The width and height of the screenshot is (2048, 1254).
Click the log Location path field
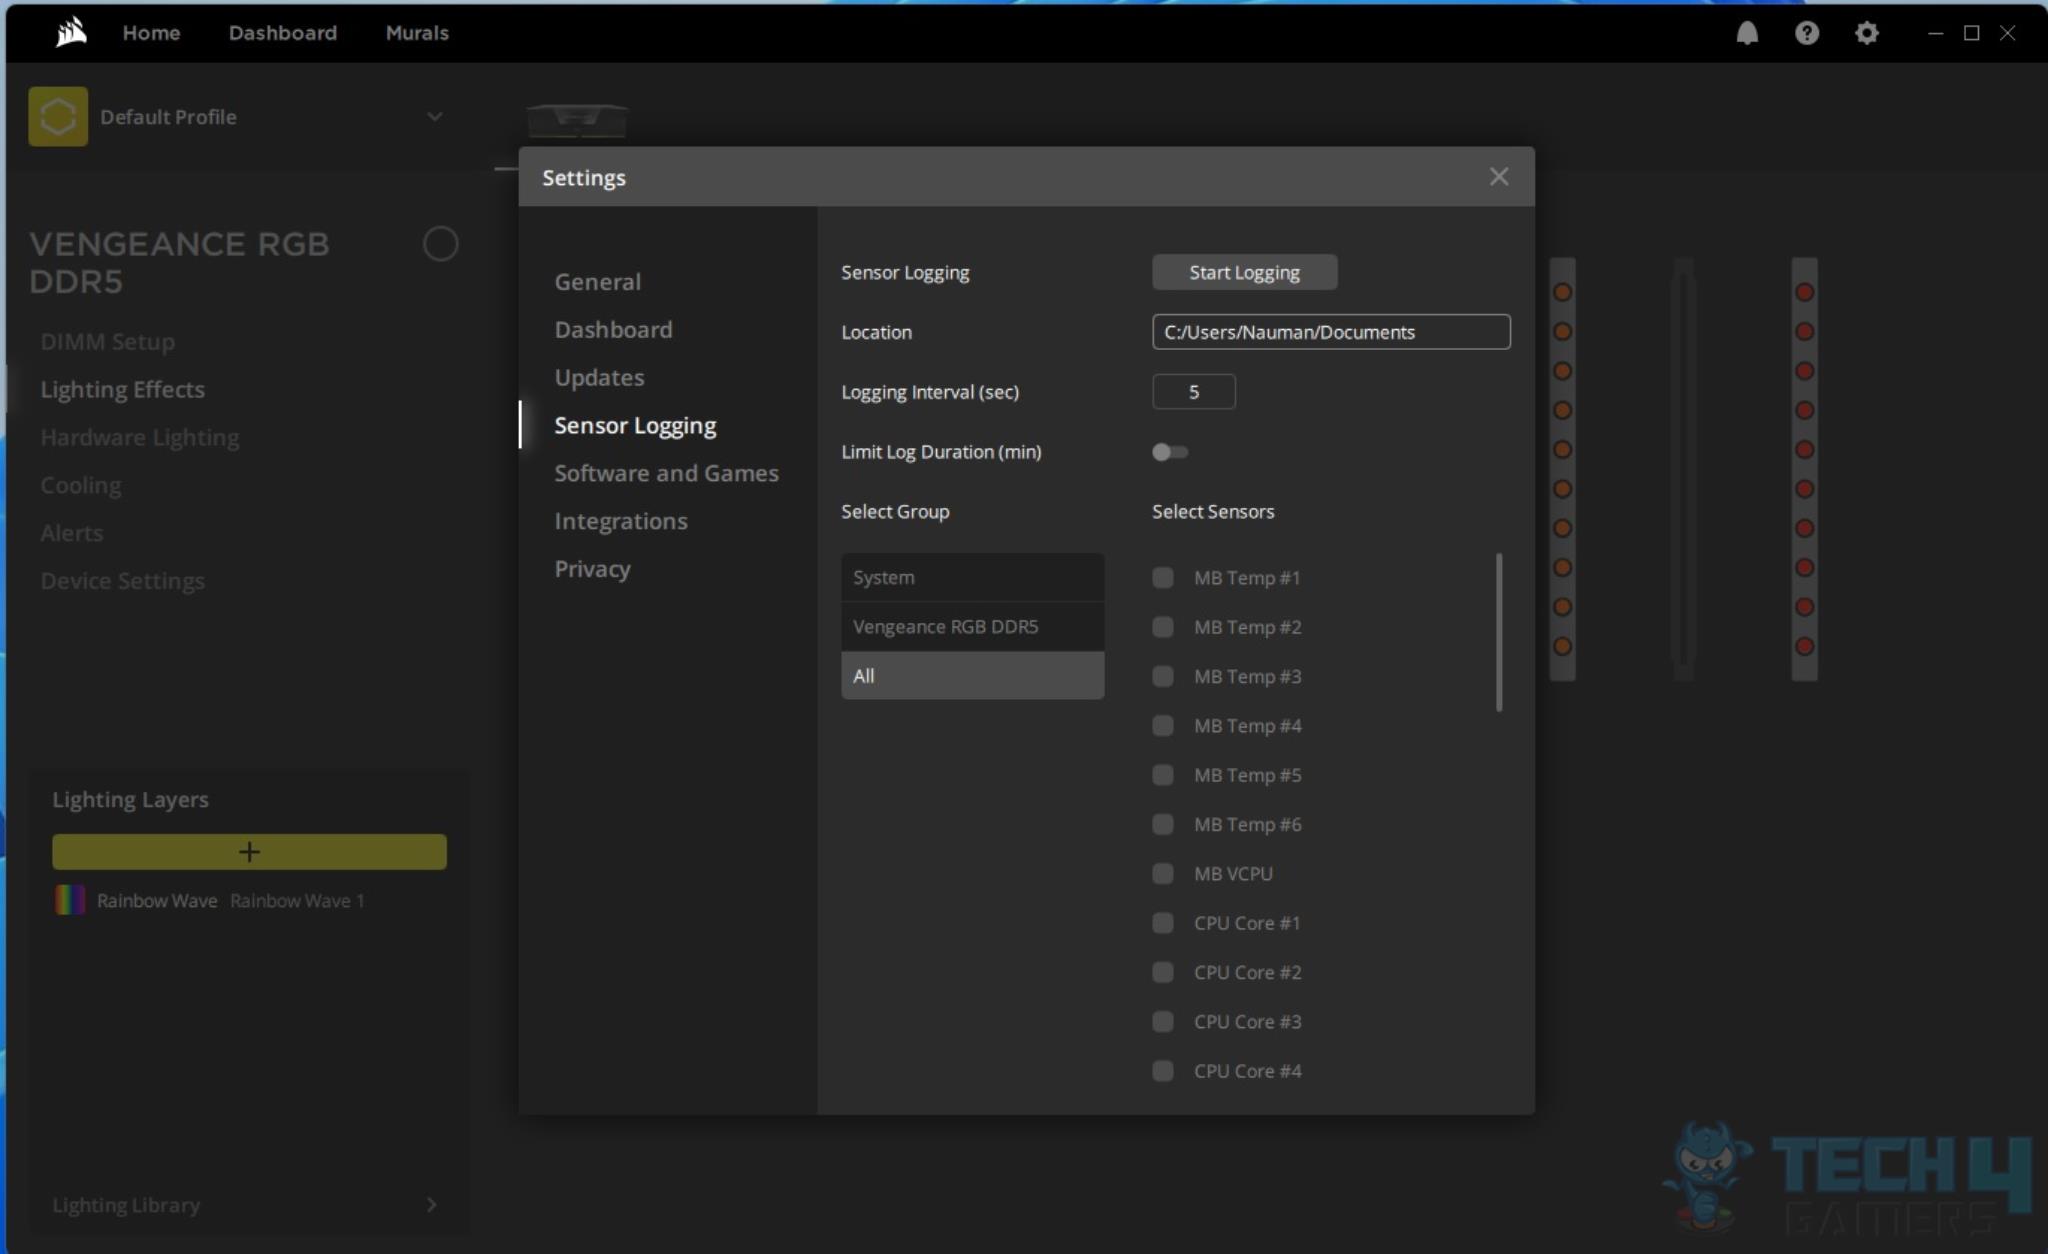(1331, 332)
